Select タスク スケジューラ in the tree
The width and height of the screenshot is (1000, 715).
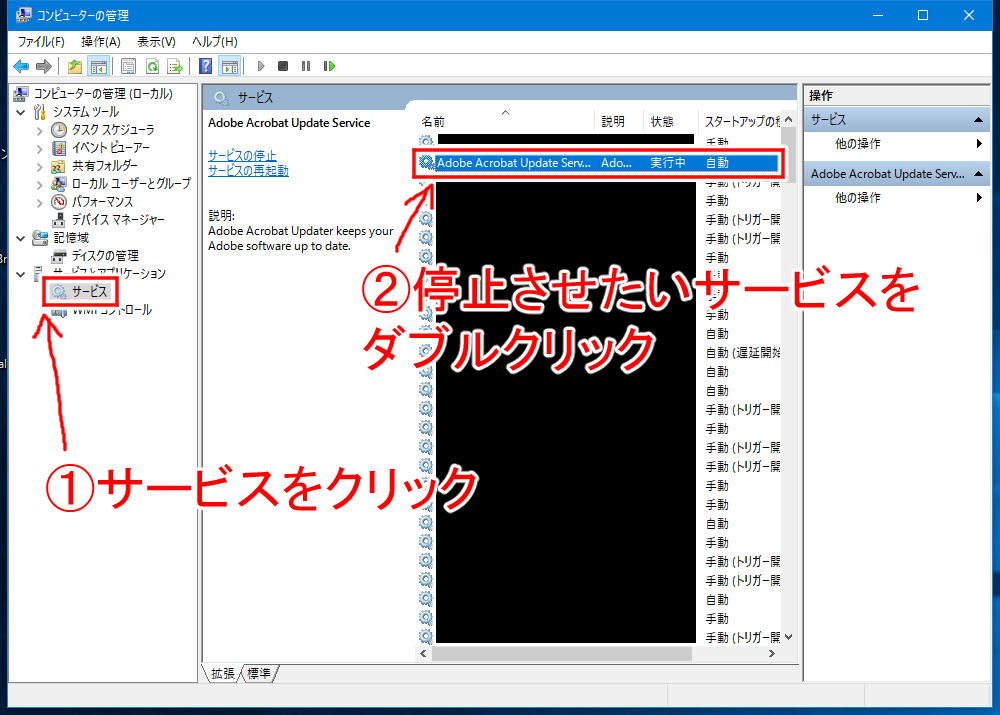coord(113,130)
